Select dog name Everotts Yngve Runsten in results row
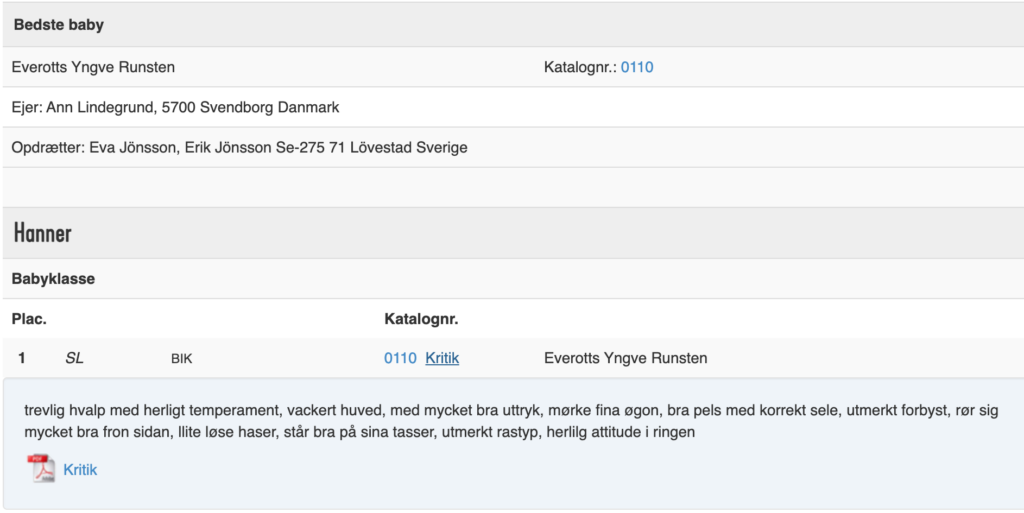This screenshot has height=513, width=1024. pyautogui.click(x=625, y=358)
